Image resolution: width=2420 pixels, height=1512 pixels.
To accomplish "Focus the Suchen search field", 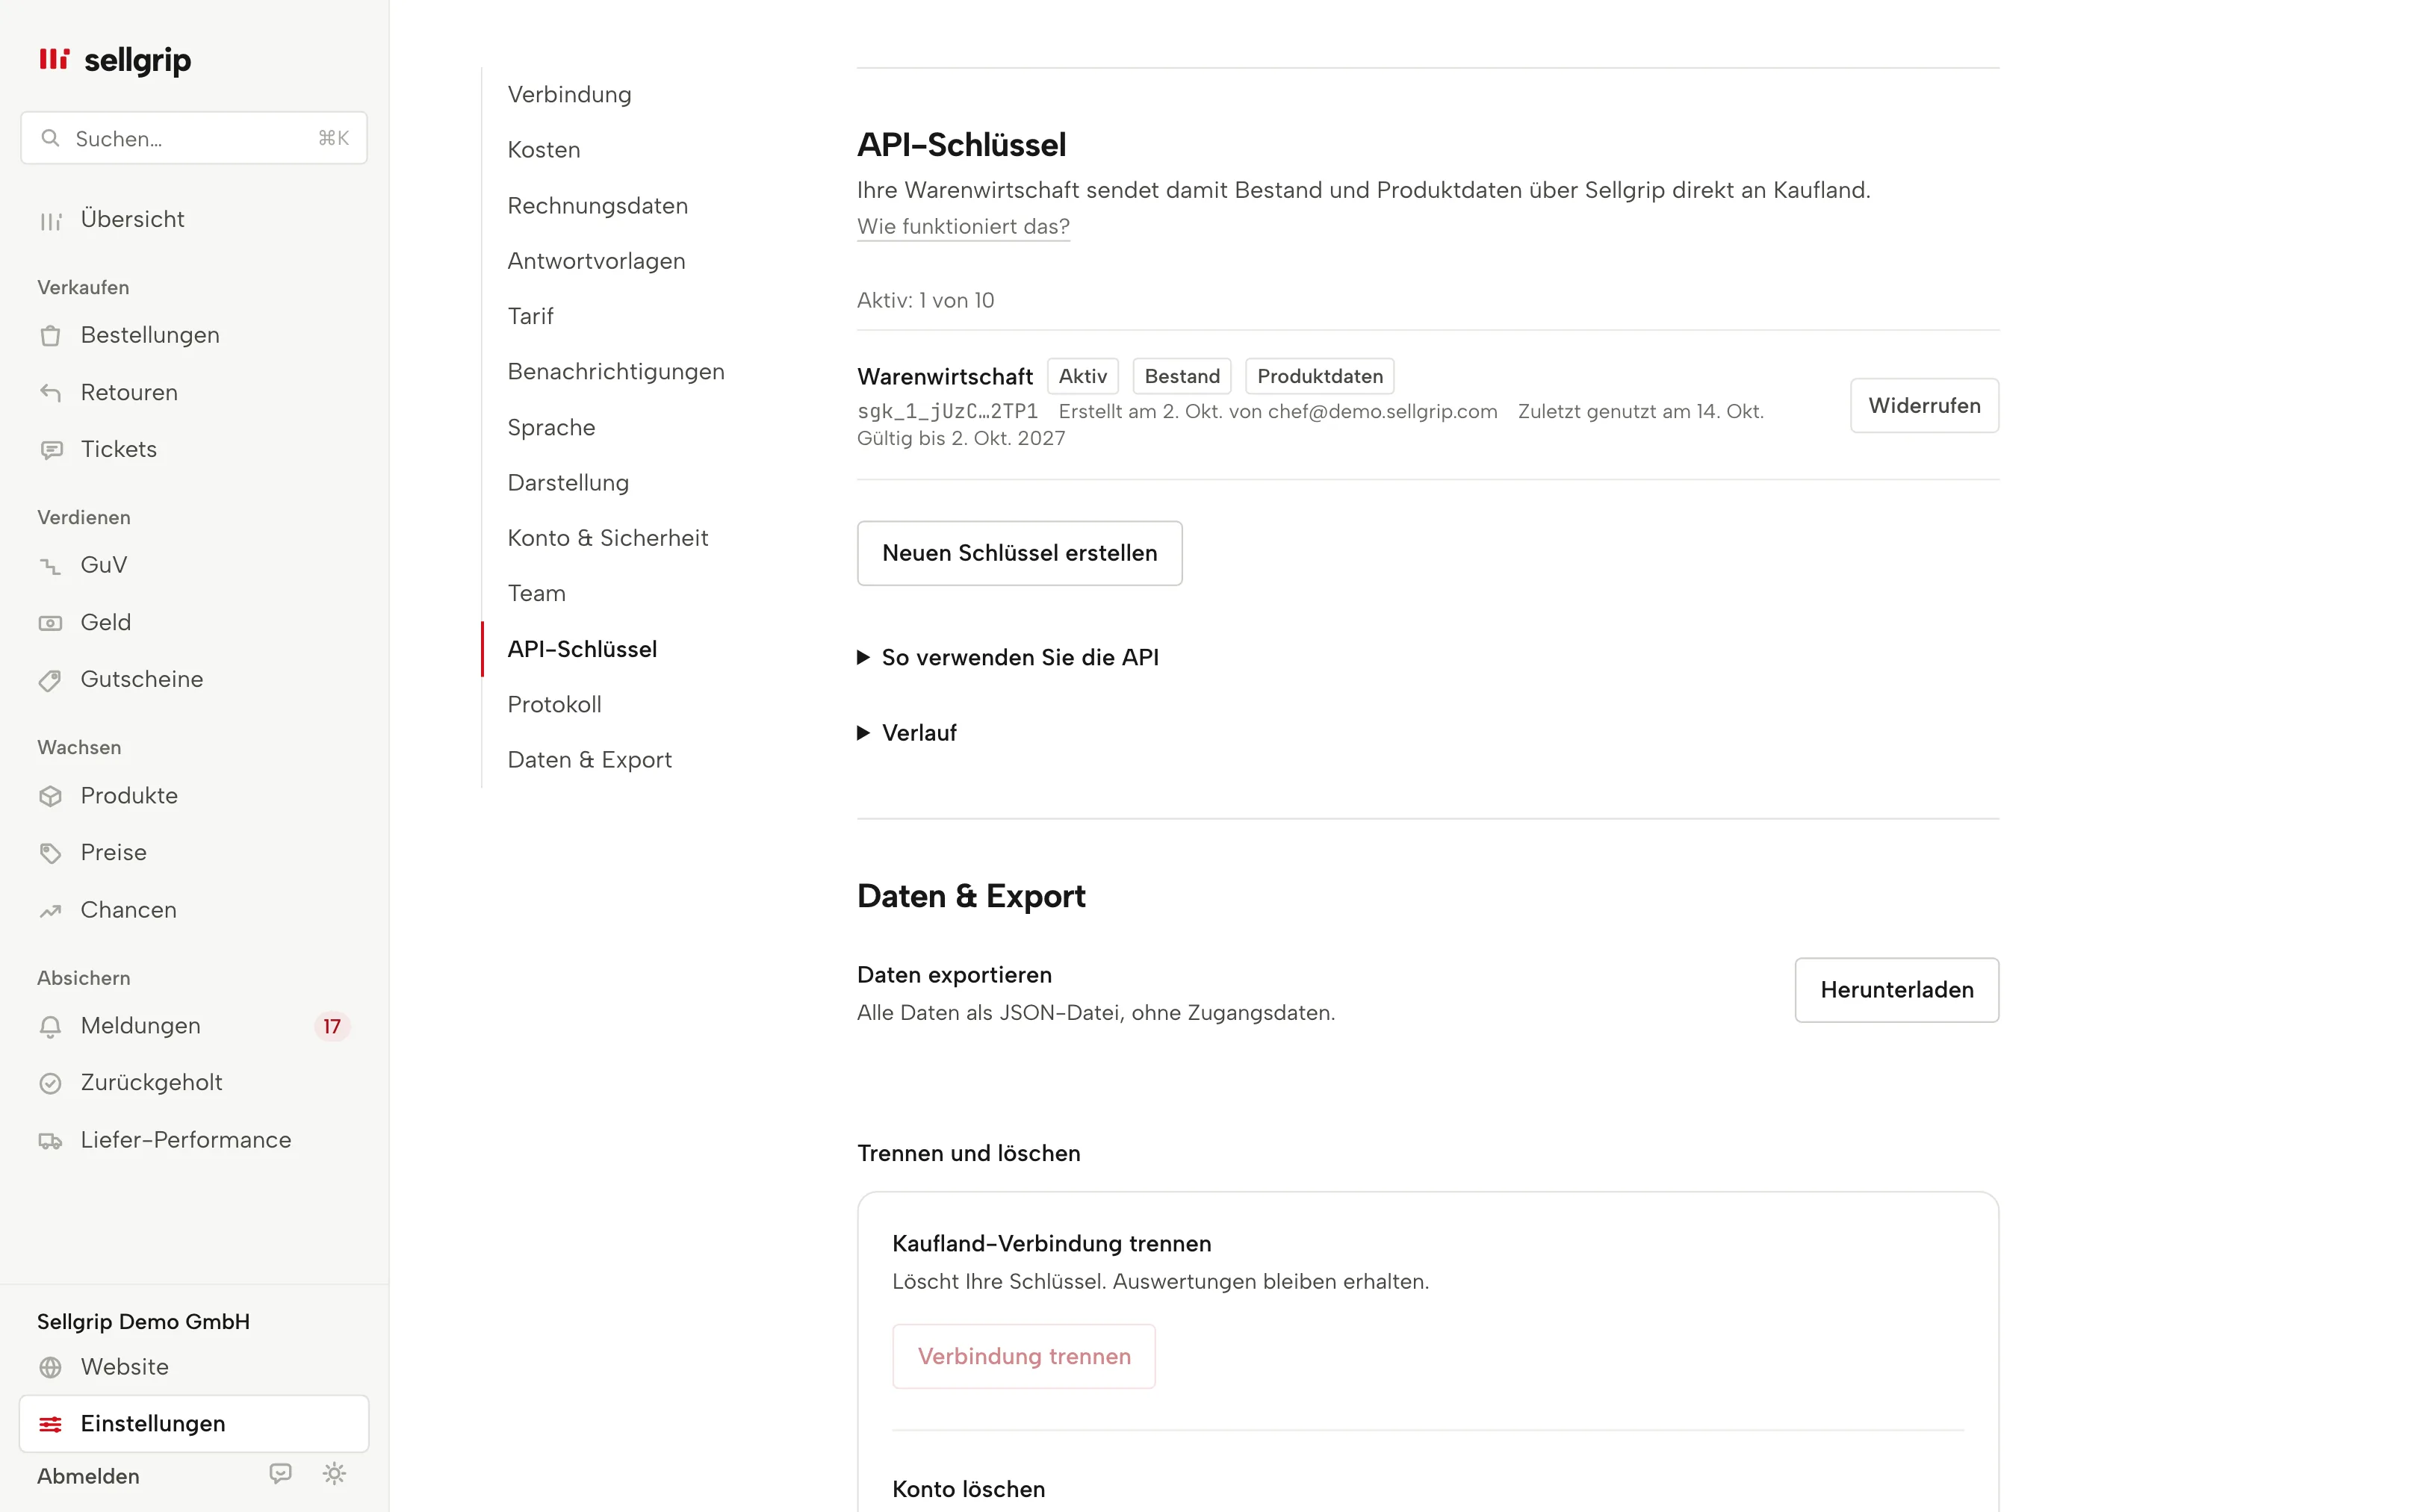I will coord(194,138).
